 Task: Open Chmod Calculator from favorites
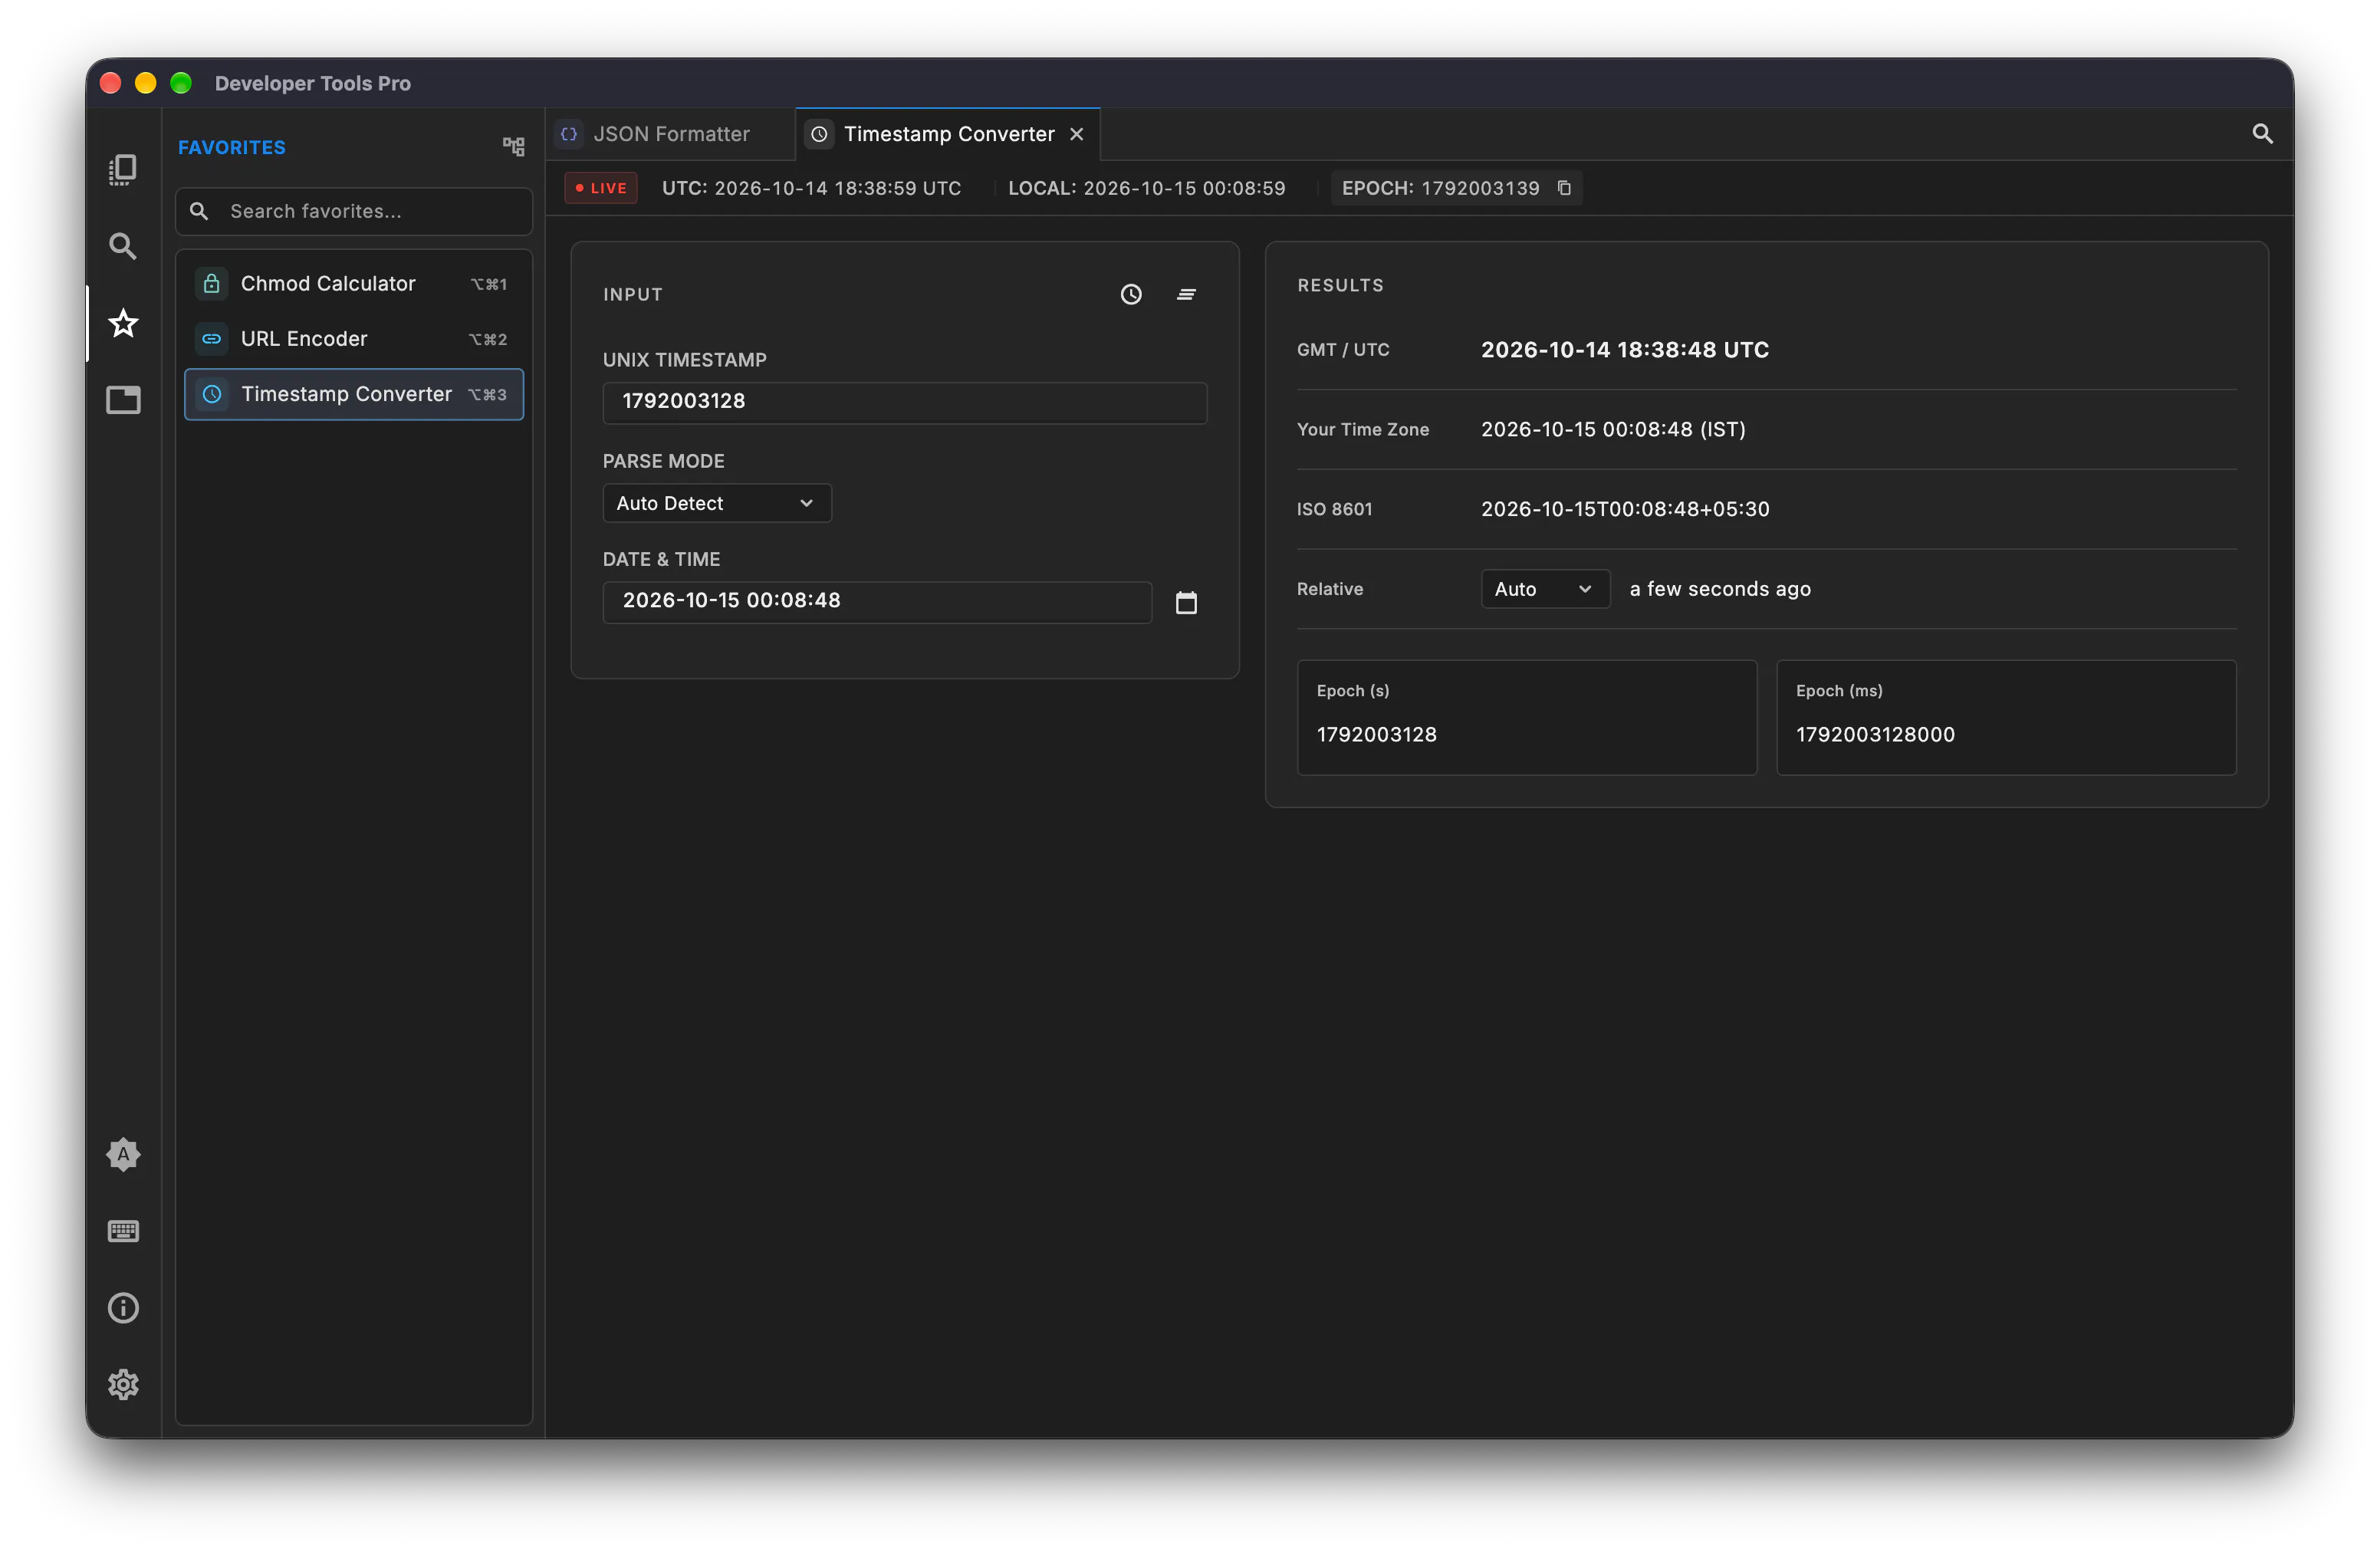tap(354, 284)
